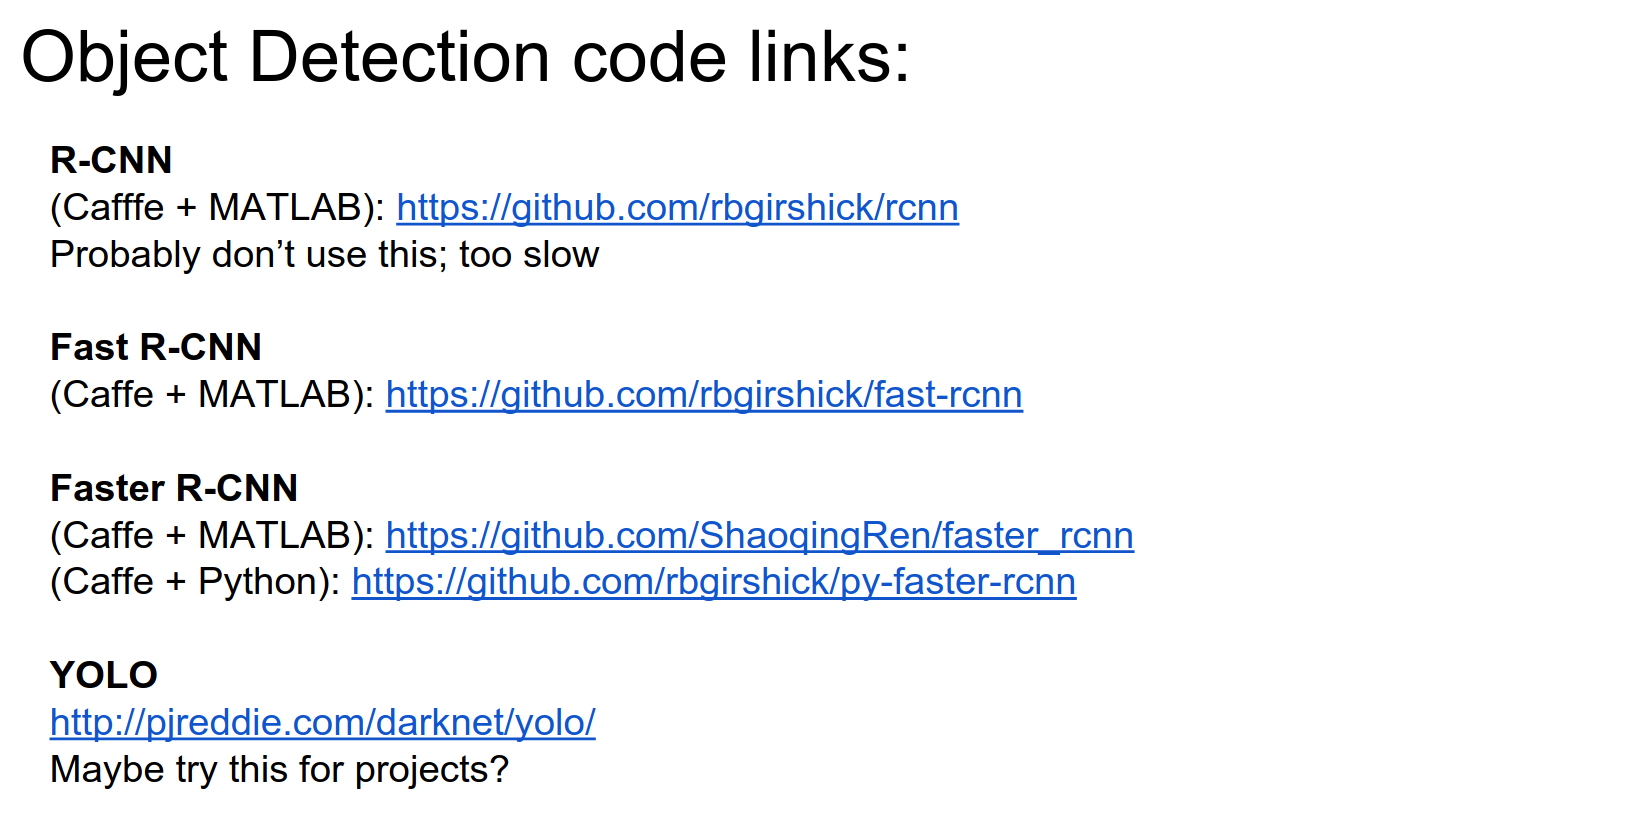
Task: Open the rbgirshick/py-faster-rcnn GitHub link
Action: pyautogui.click(x=713, y=582)
